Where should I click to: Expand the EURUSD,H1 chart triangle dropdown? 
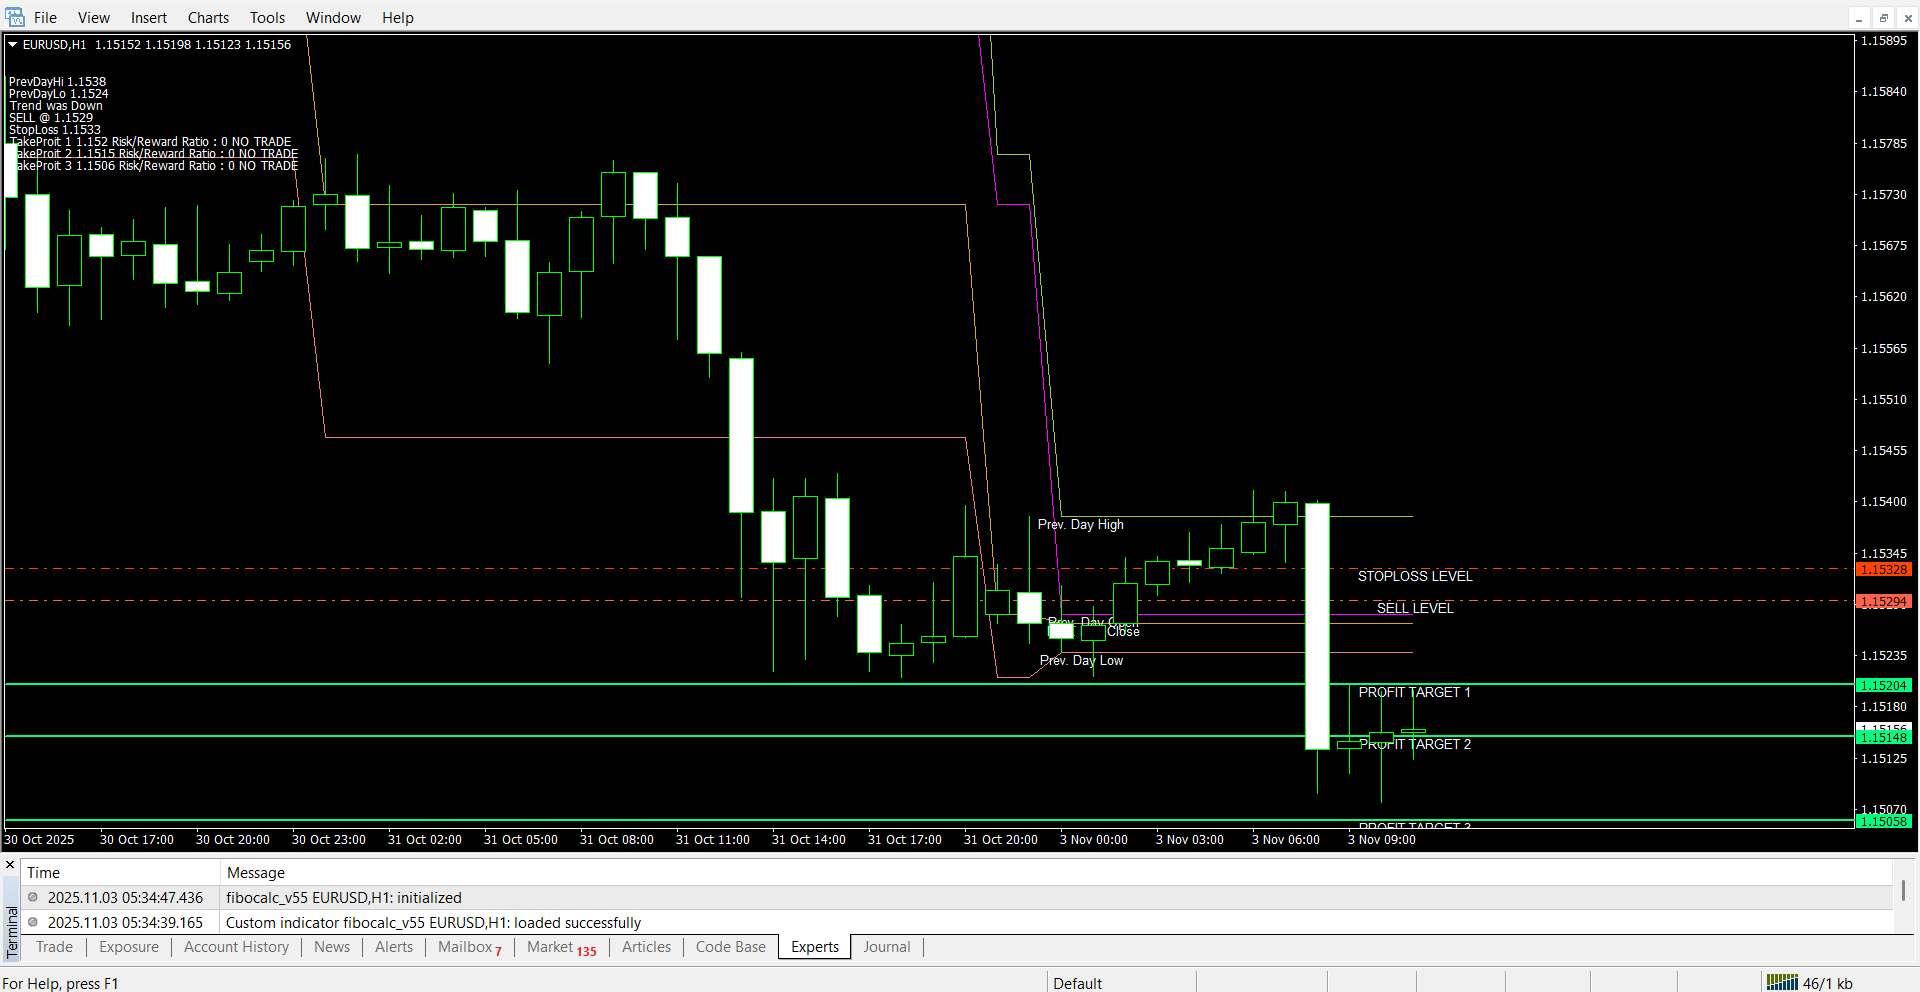click(13, 44)
